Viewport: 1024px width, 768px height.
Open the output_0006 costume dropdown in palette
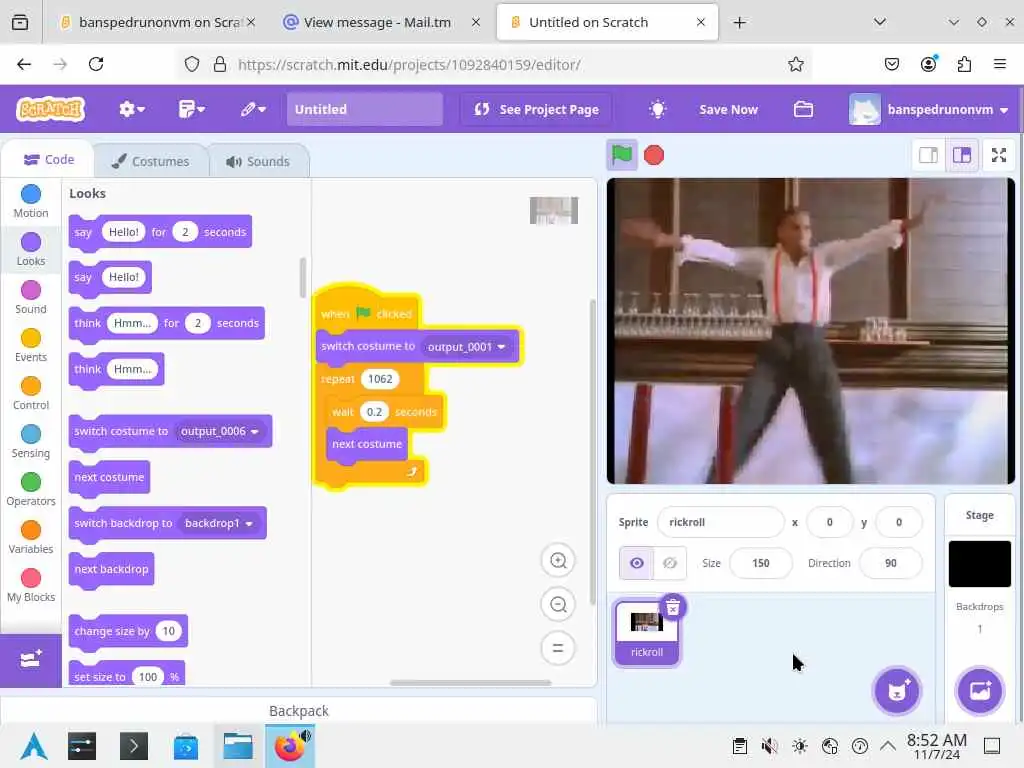coord(219,432)
